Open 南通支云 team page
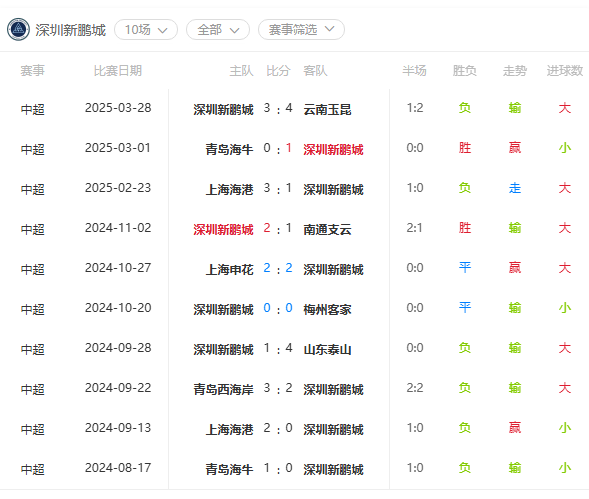The height and width of the screenshot is (499, 589). [327, 229]
